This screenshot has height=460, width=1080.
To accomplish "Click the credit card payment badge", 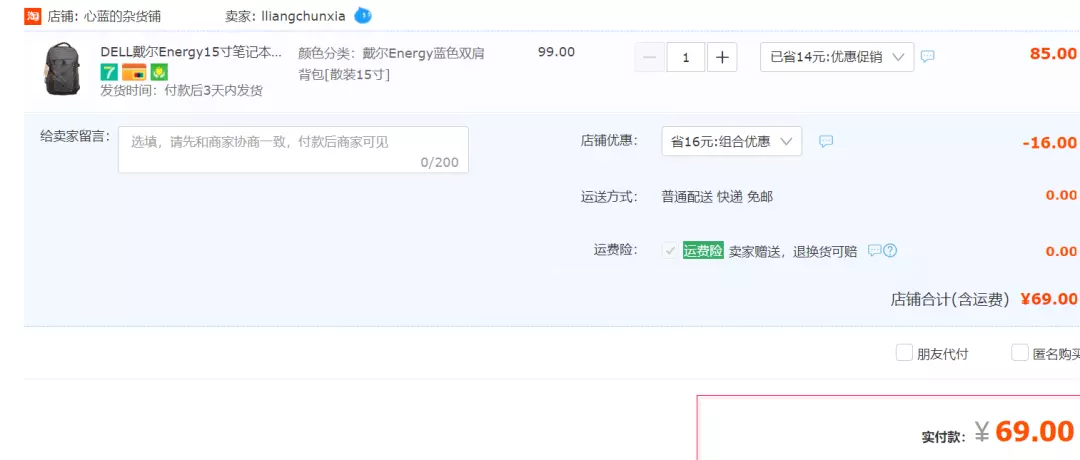I will coord(134,72).
